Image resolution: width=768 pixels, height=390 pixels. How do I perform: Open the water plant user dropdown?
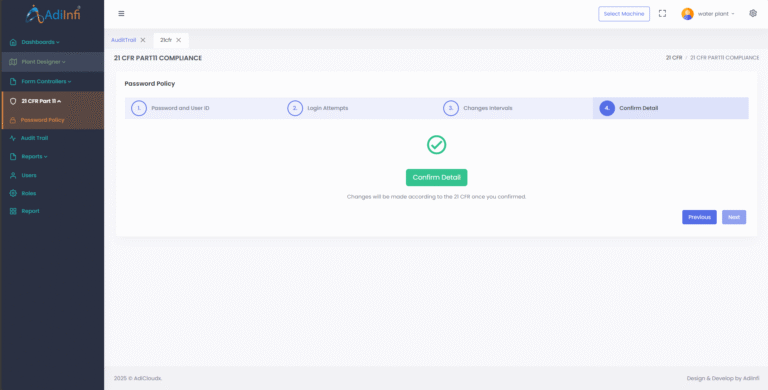(x=716, y=14)
